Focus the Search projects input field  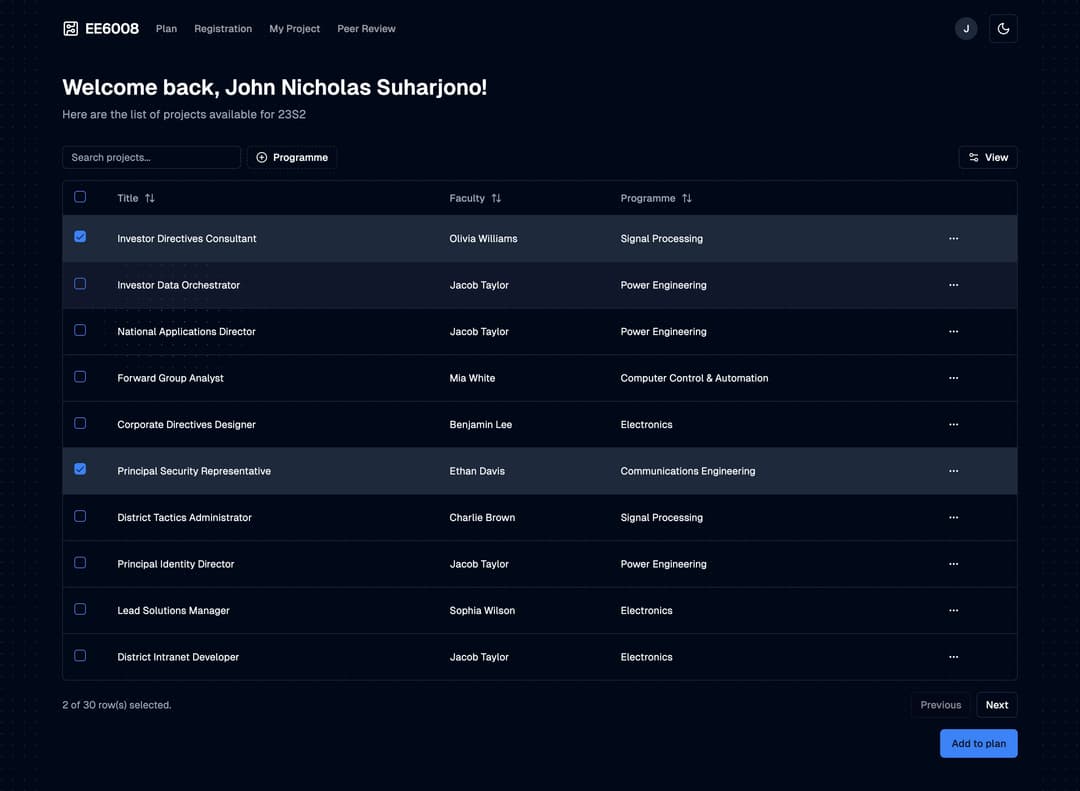coord(151,157)
